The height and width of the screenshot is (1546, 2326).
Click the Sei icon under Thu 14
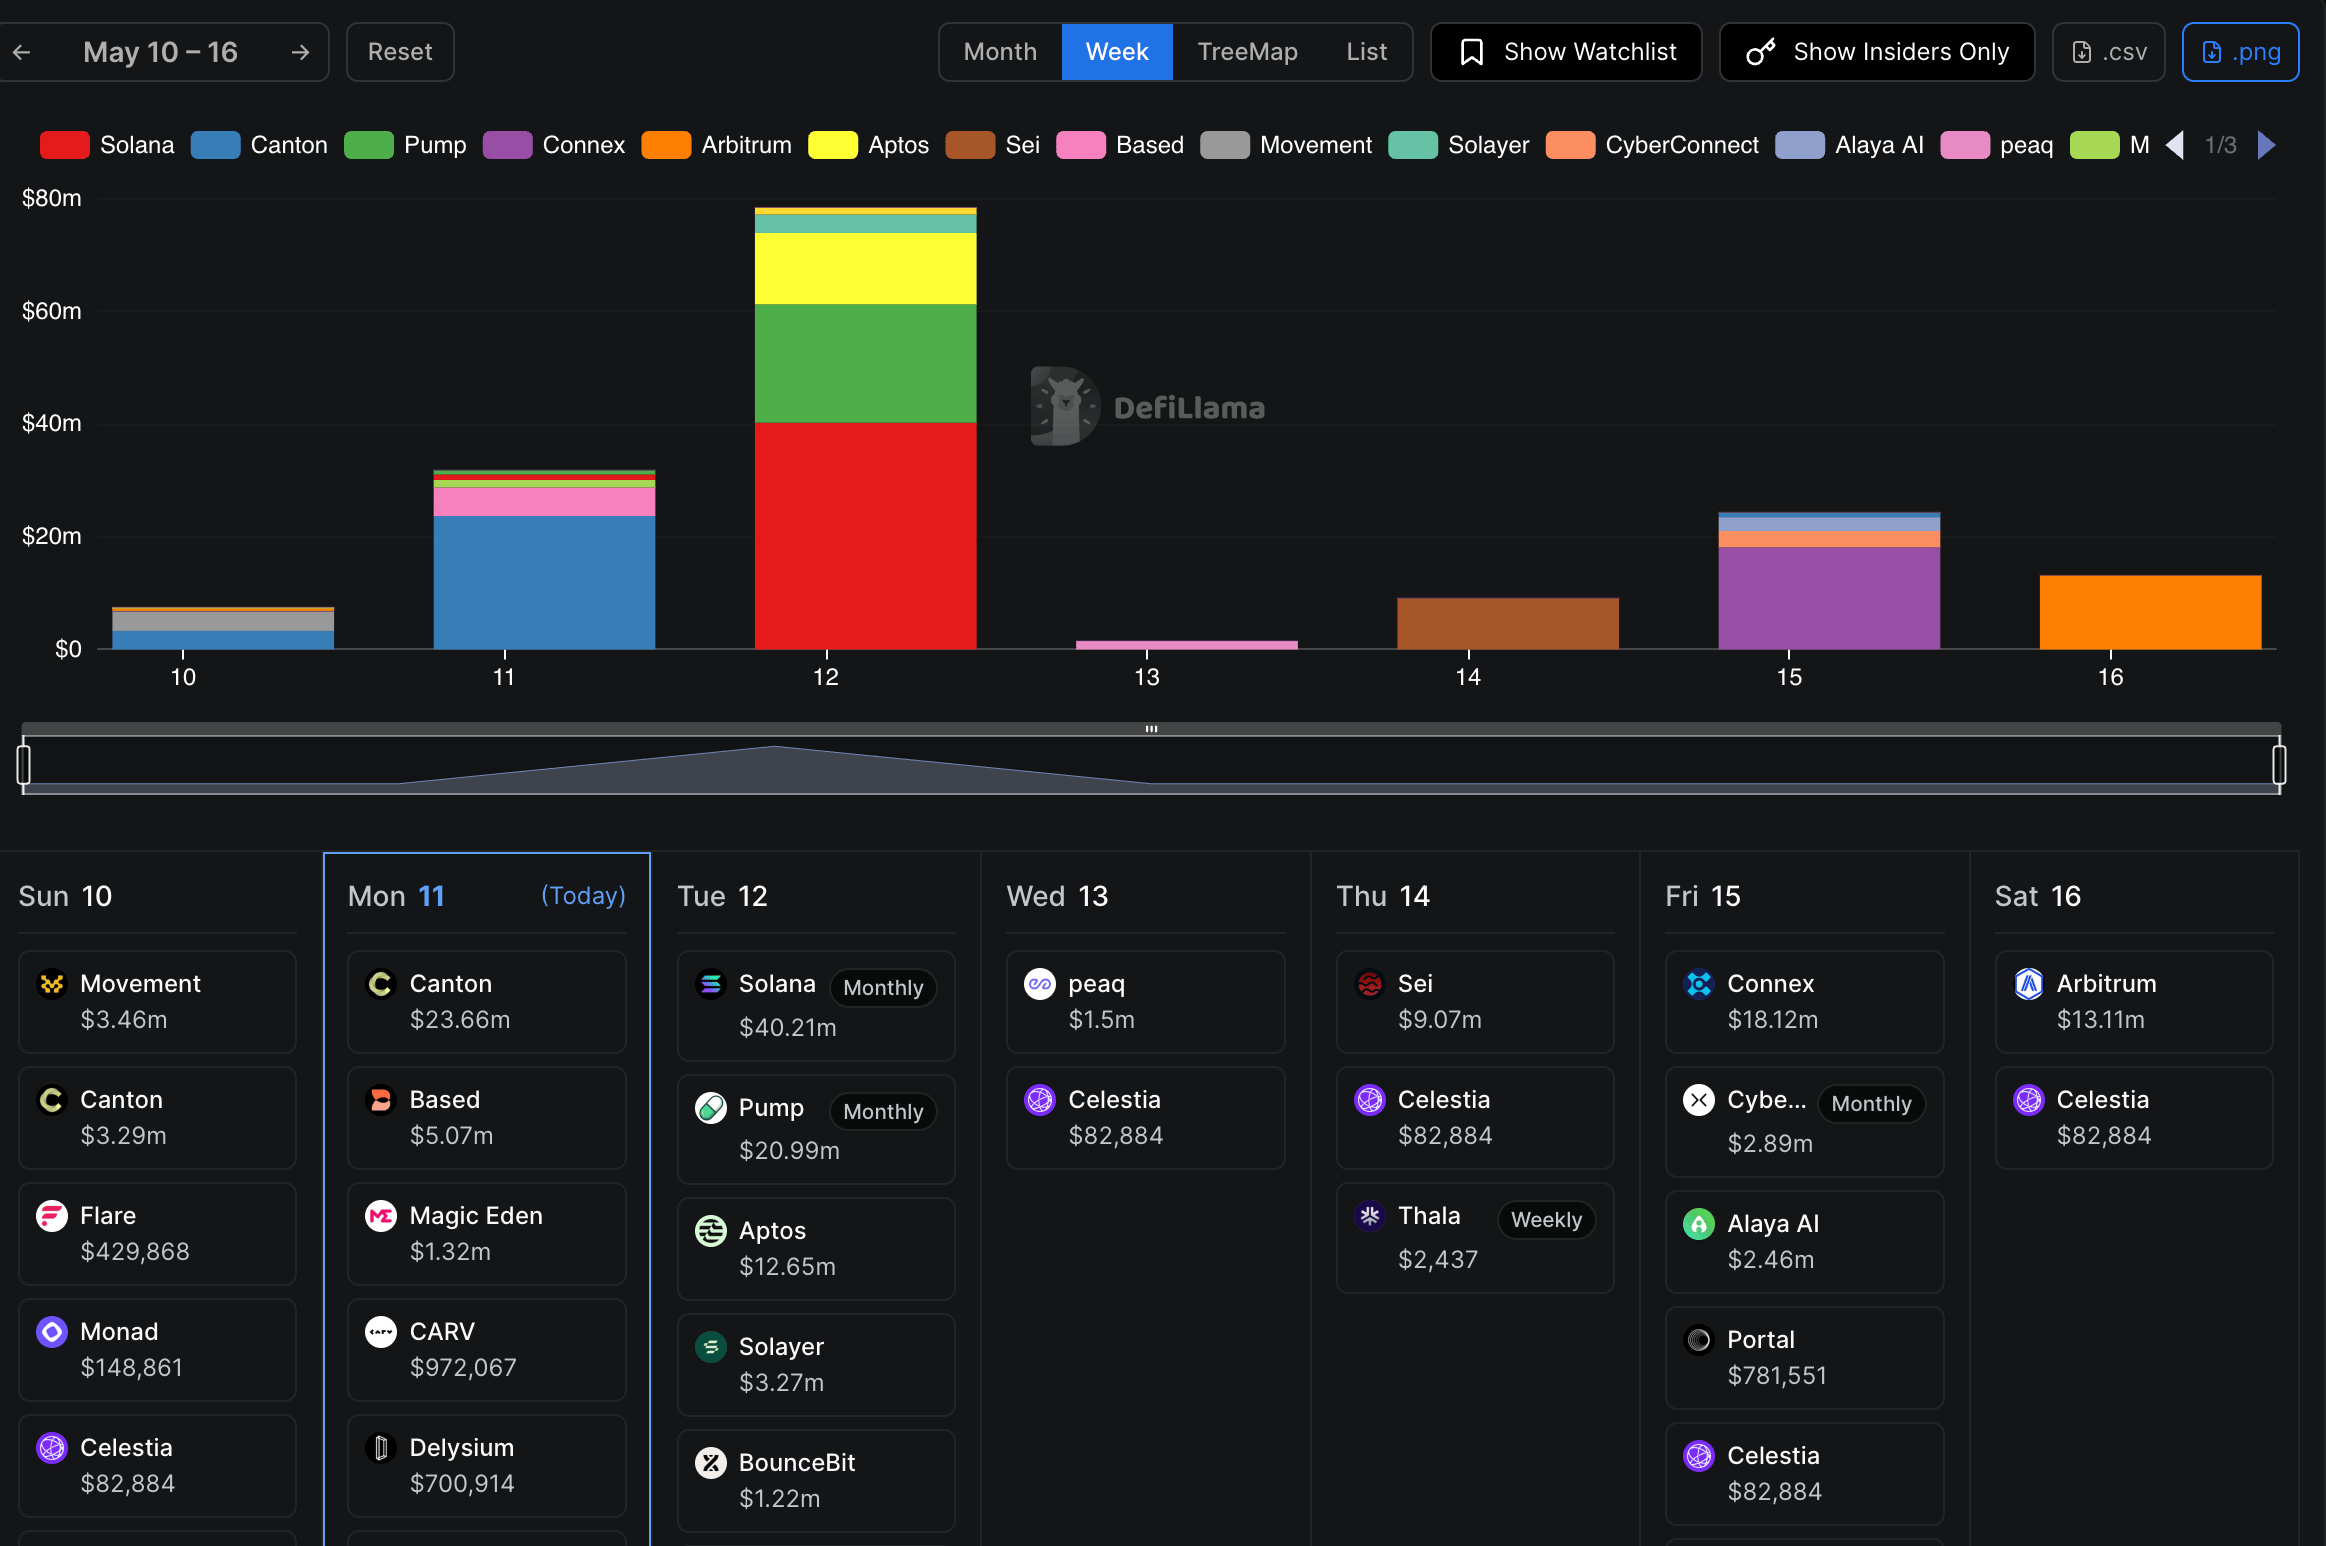click(x=1370, y=984)
